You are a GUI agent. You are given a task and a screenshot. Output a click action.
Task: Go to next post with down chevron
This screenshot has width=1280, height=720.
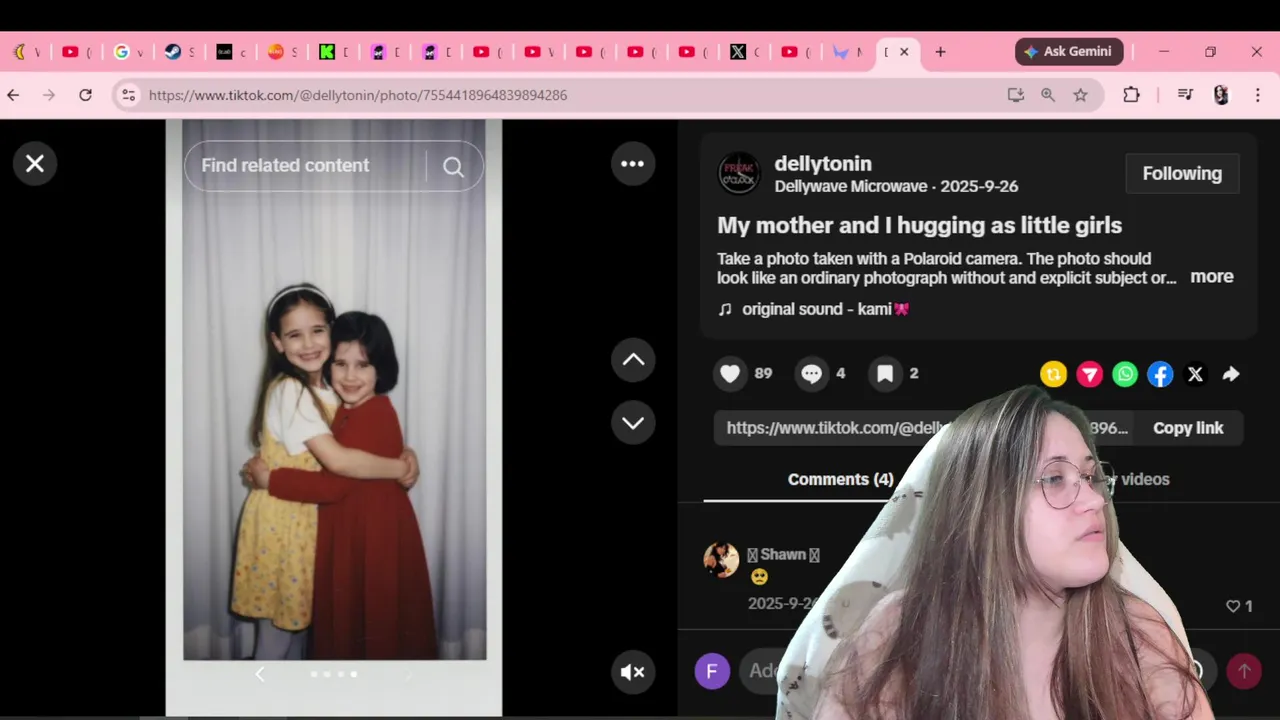(633, 422)
